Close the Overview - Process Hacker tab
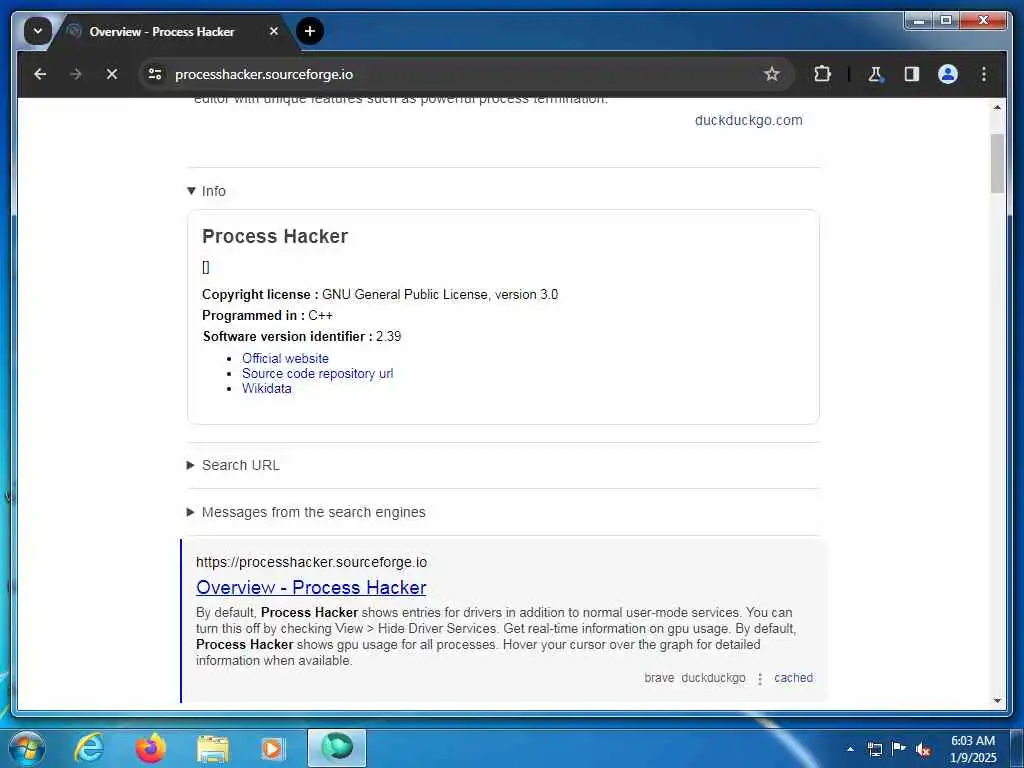This screenshot has height=768, width=1024. coord(274,31)
